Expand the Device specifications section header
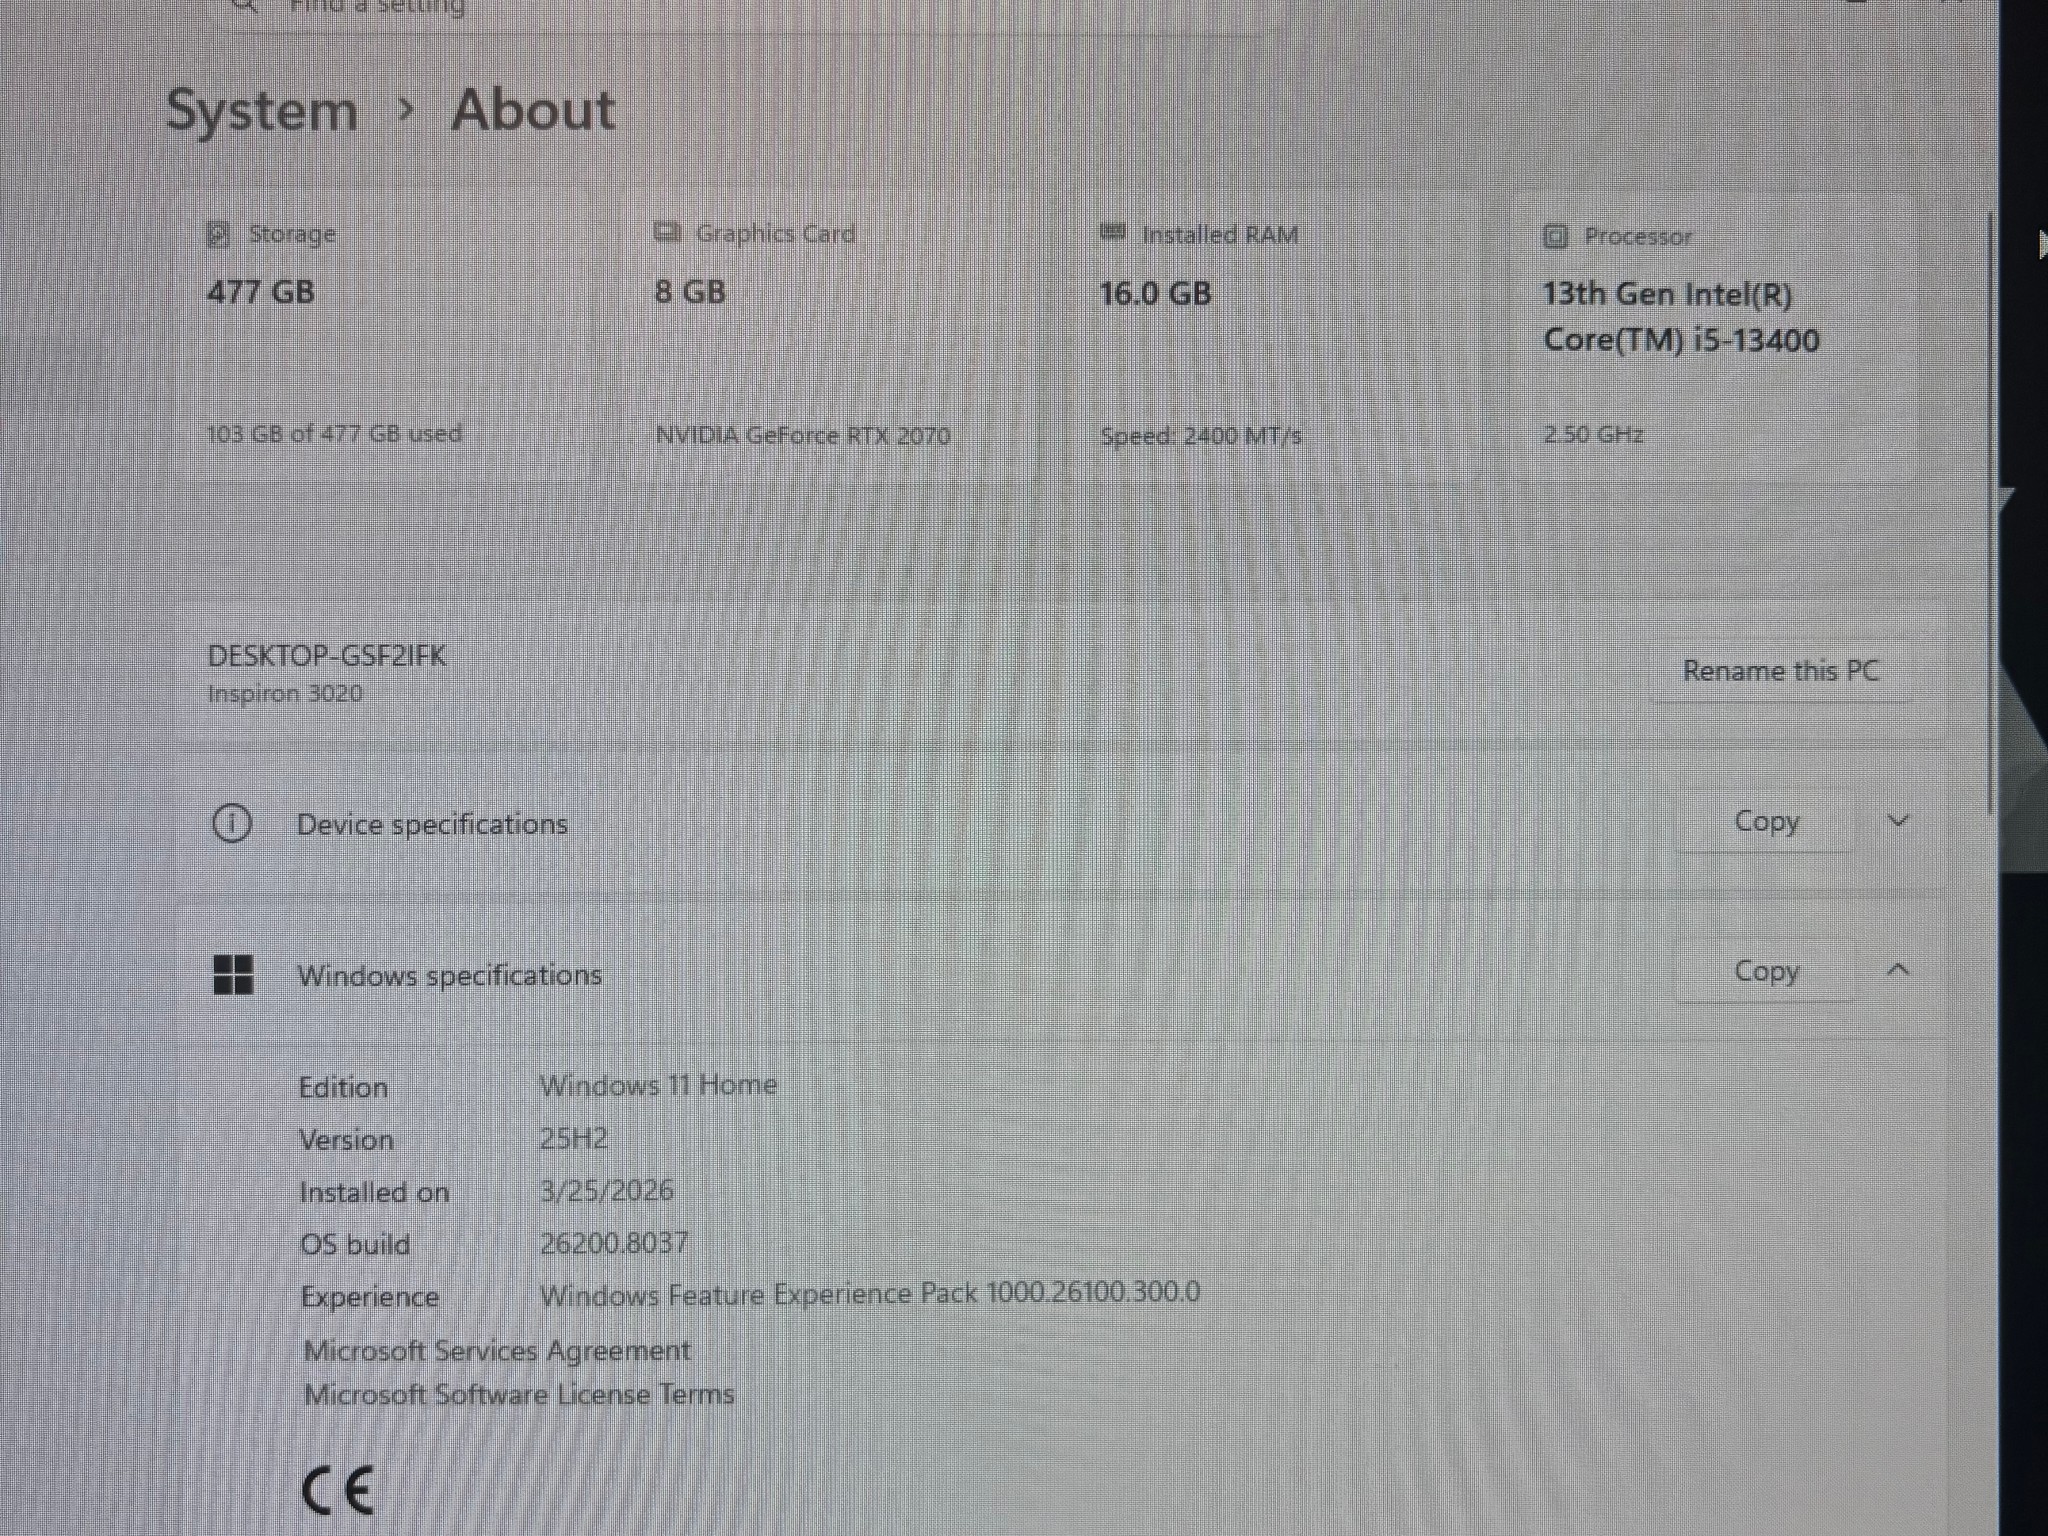 1062,823
